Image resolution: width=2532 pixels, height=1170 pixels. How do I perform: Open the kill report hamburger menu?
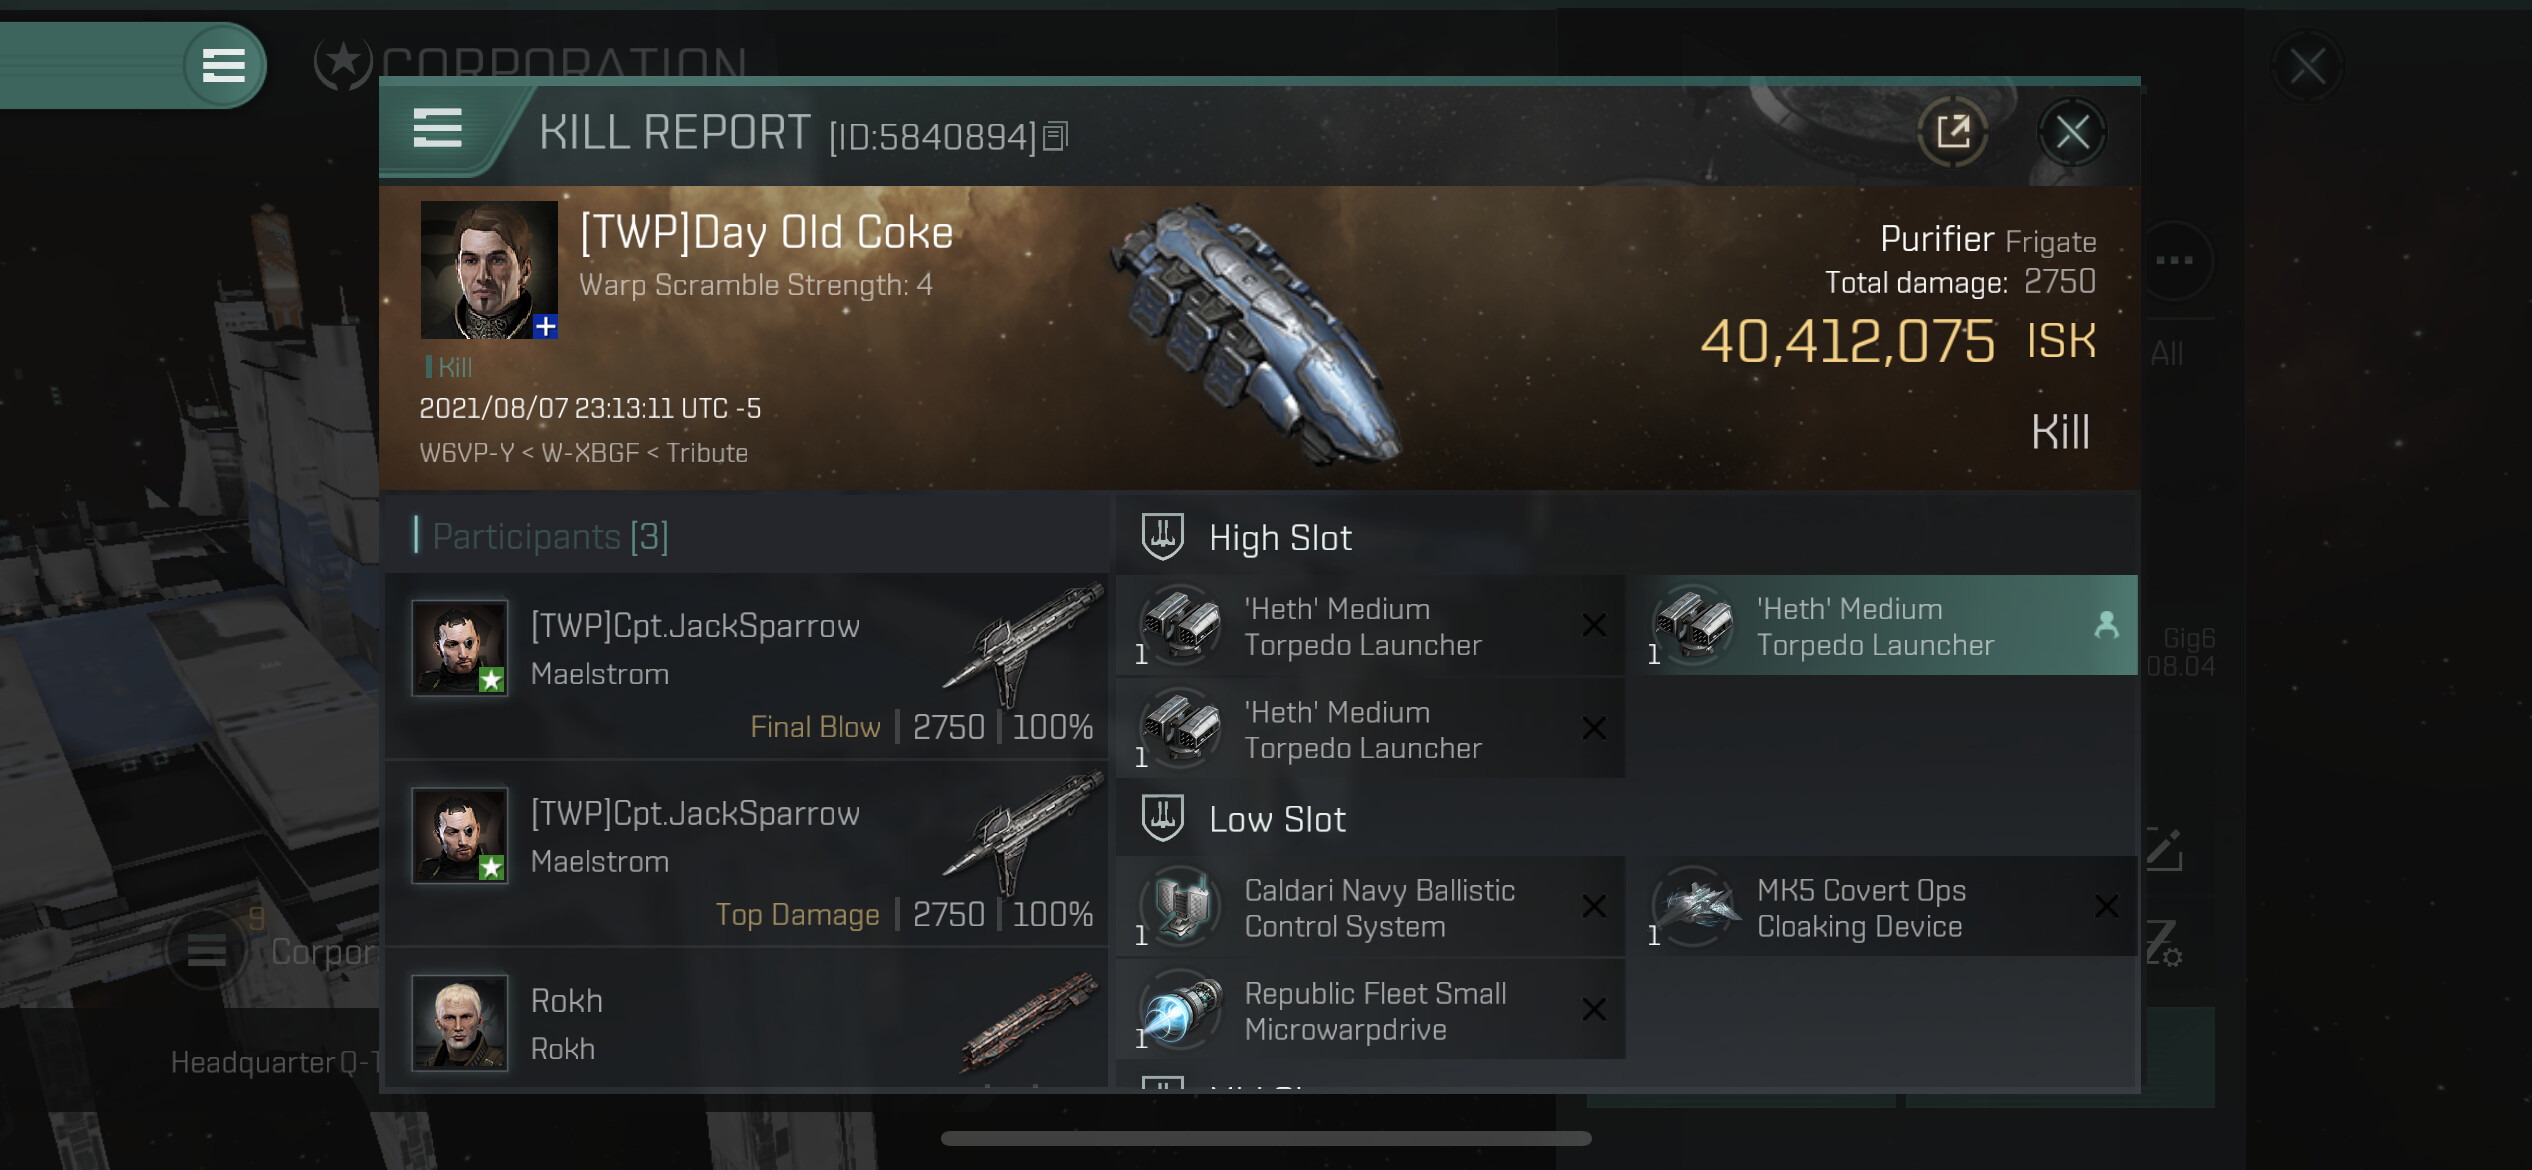[437, 129]
